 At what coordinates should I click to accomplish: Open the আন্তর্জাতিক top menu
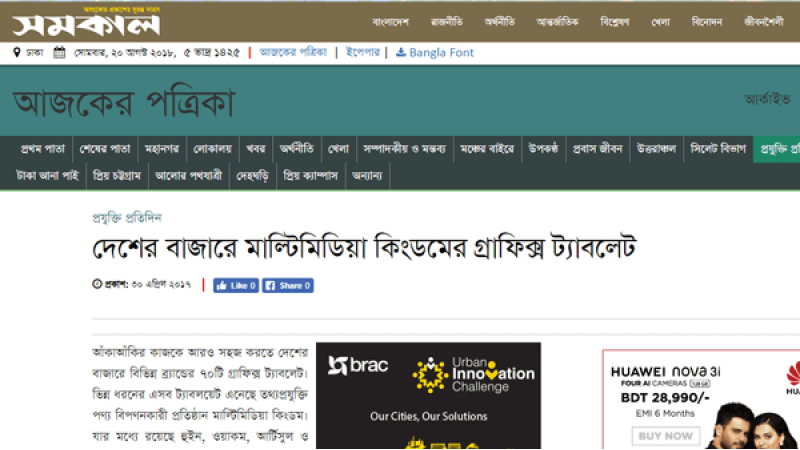557,22
